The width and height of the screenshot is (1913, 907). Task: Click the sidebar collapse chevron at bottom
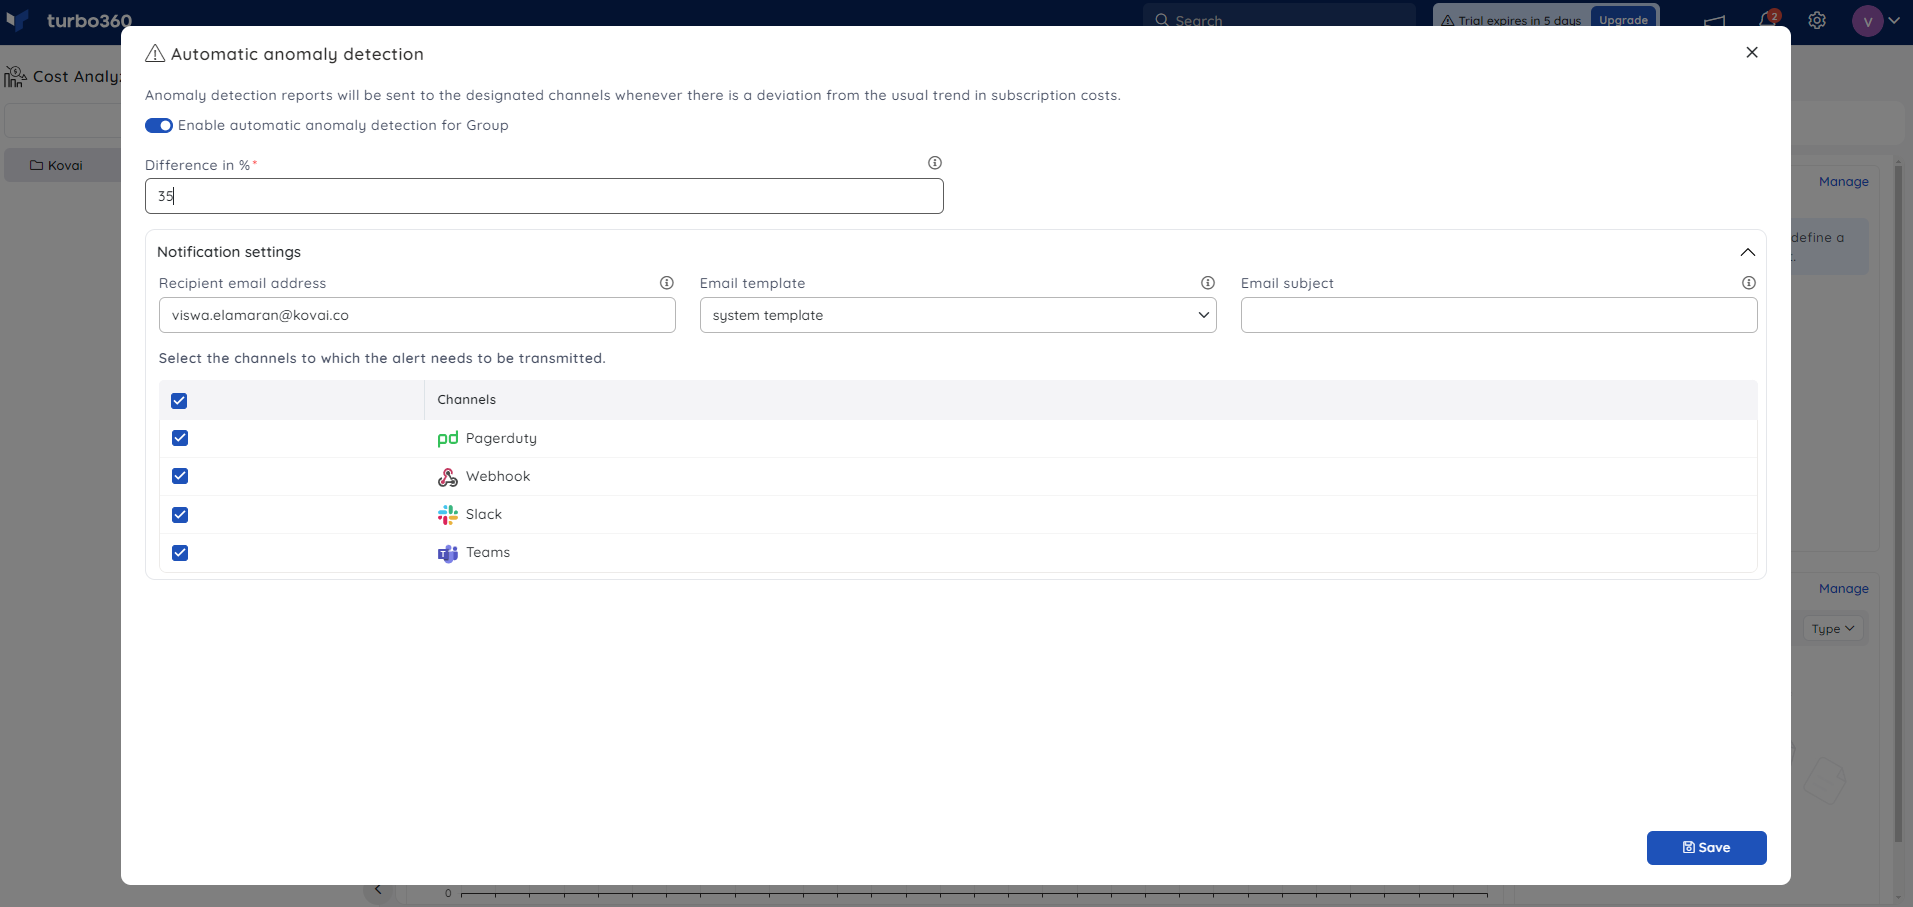tap(378, 890)
